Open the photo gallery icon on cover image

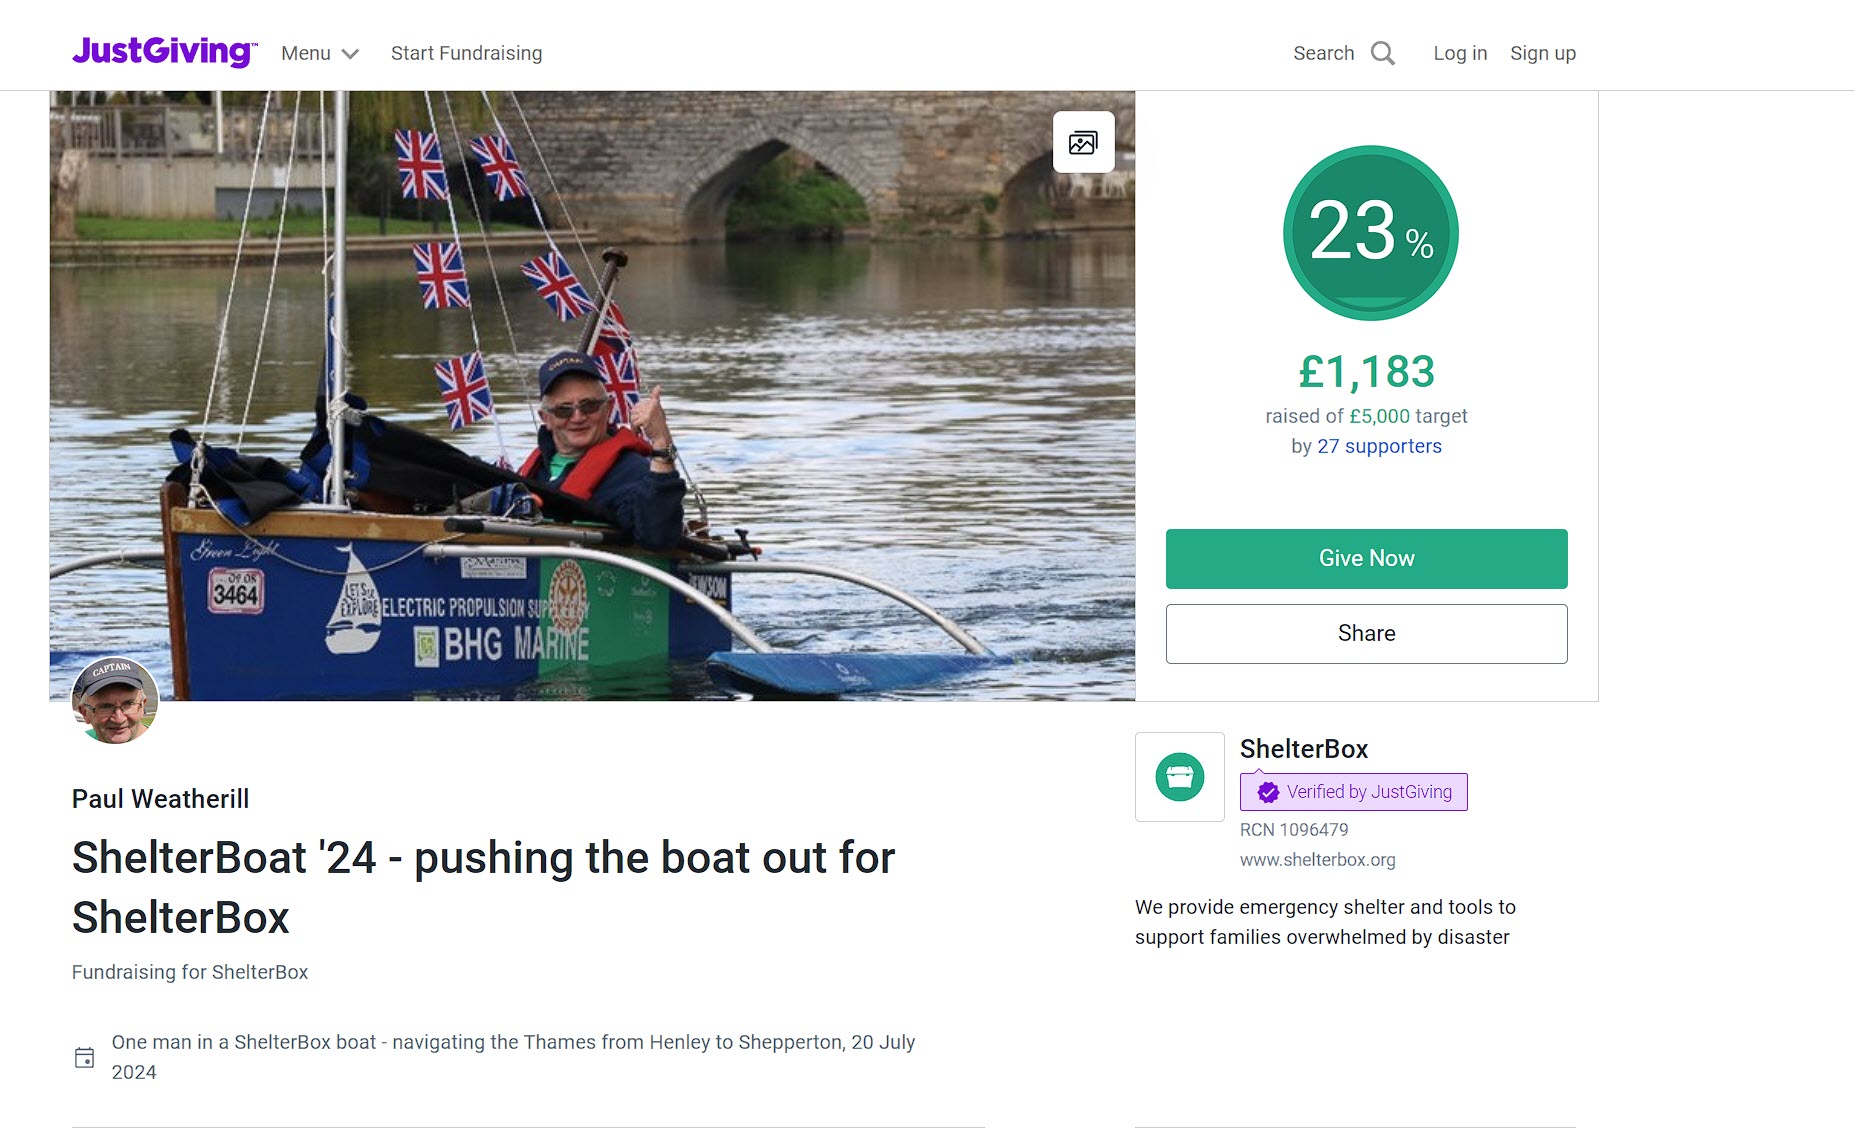coord(1083,142)
